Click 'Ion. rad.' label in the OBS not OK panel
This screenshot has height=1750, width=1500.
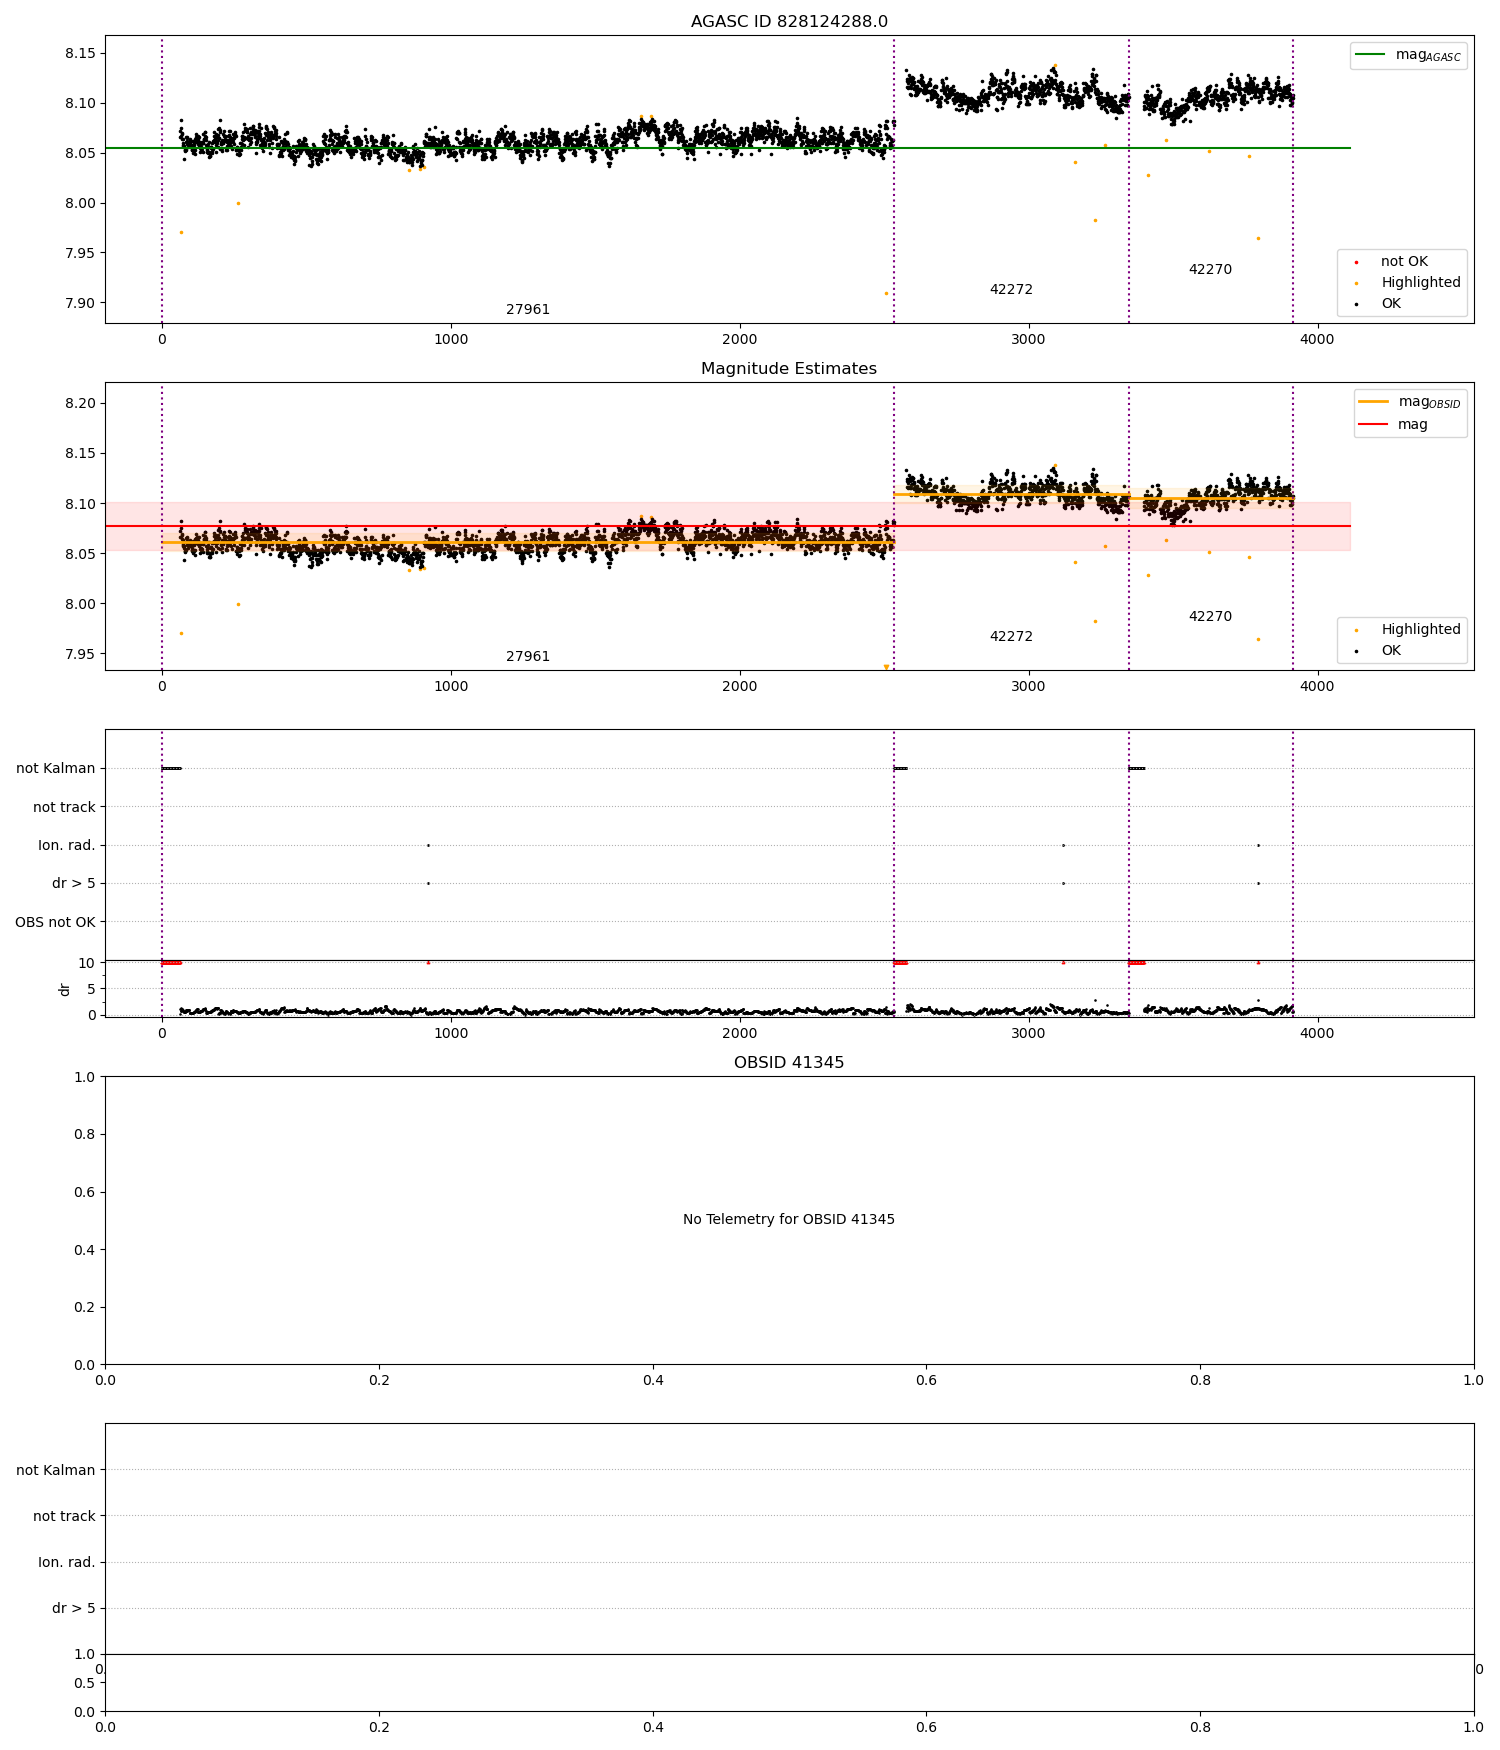[x=67, y=846]
